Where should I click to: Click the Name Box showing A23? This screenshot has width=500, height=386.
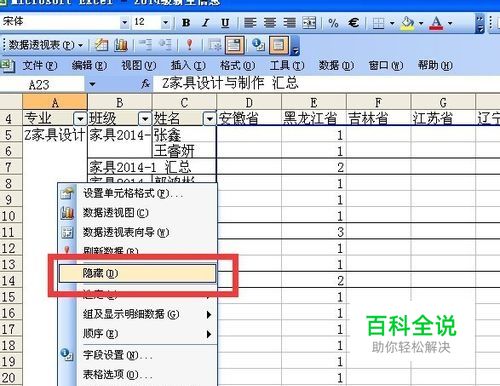pyautogui.click(x=42, y=84)
